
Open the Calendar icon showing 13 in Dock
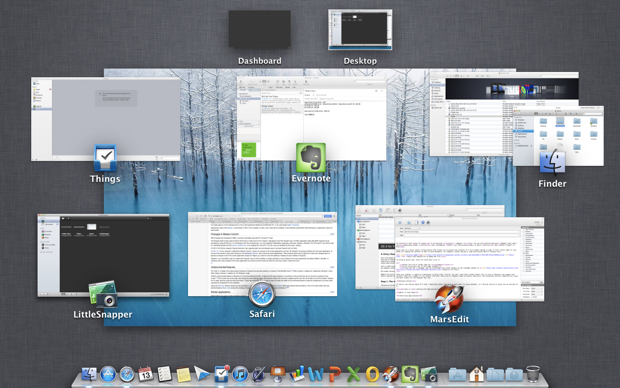point(146,374)
